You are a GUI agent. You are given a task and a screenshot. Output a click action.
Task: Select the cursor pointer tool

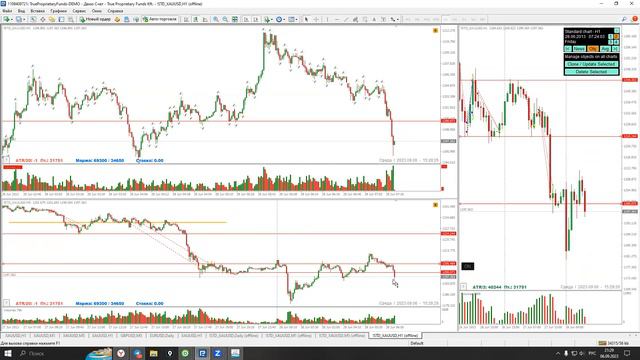point(306,19)
